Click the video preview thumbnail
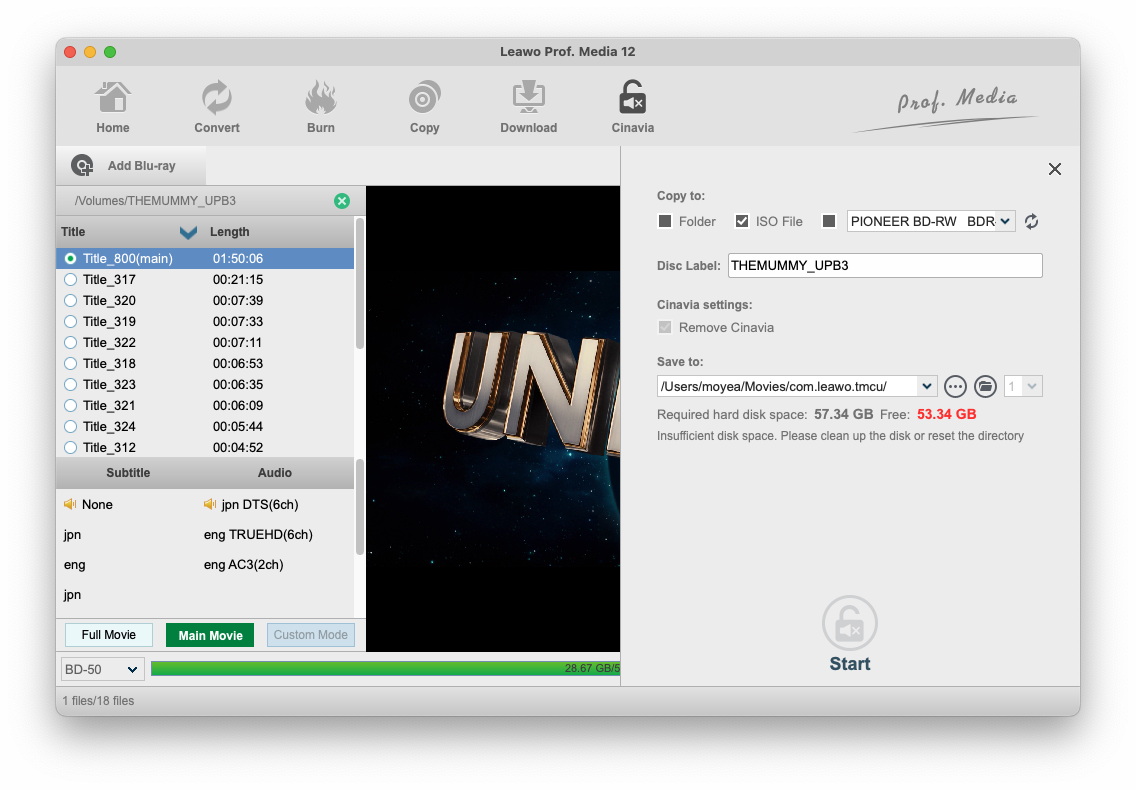The height and width of the screenshot is (790, 1136). click(493, 419)
